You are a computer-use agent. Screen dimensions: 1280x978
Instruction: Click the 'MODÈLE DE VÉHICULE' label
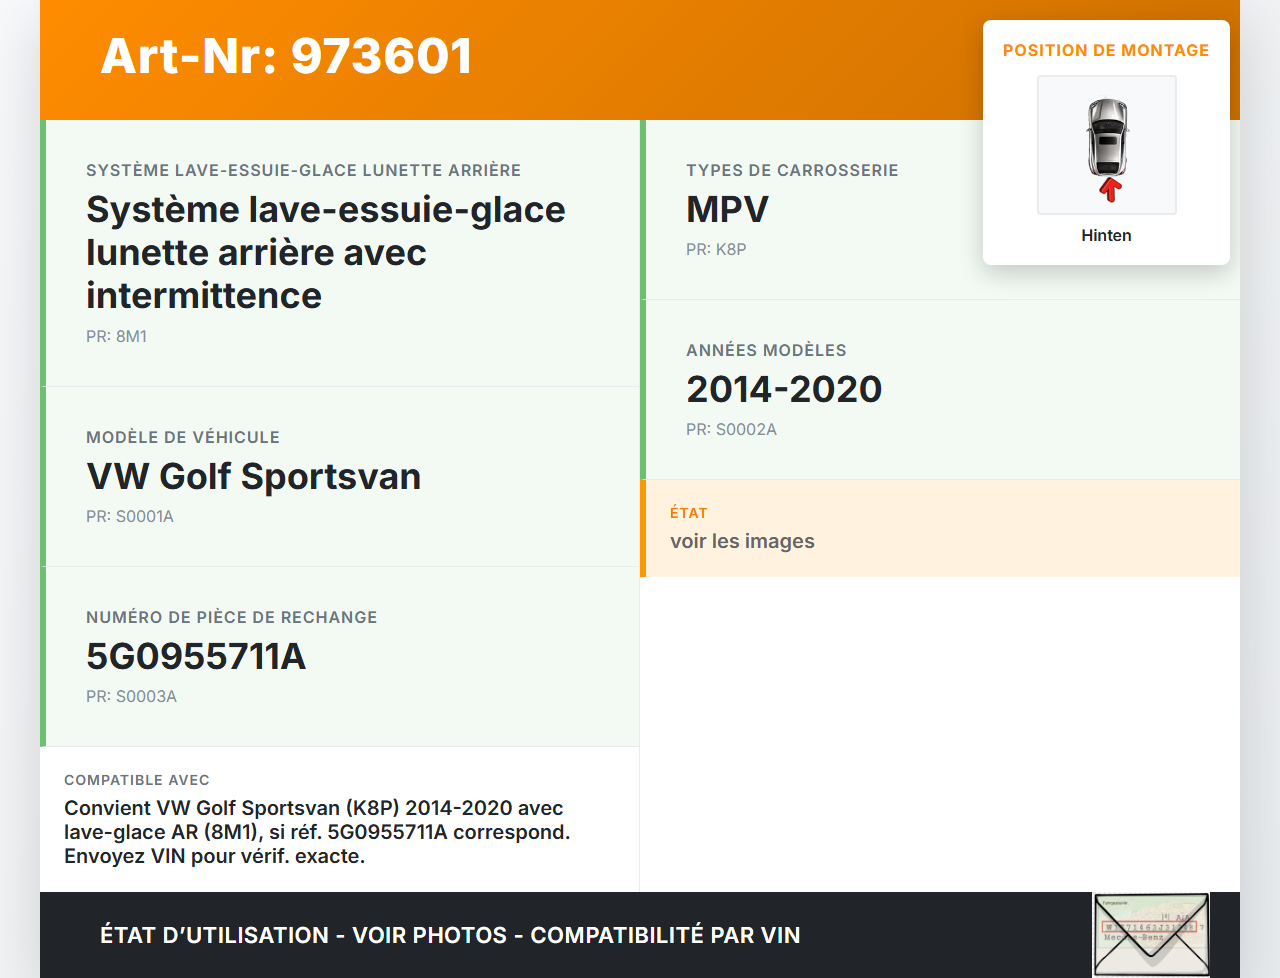(183, 437)
